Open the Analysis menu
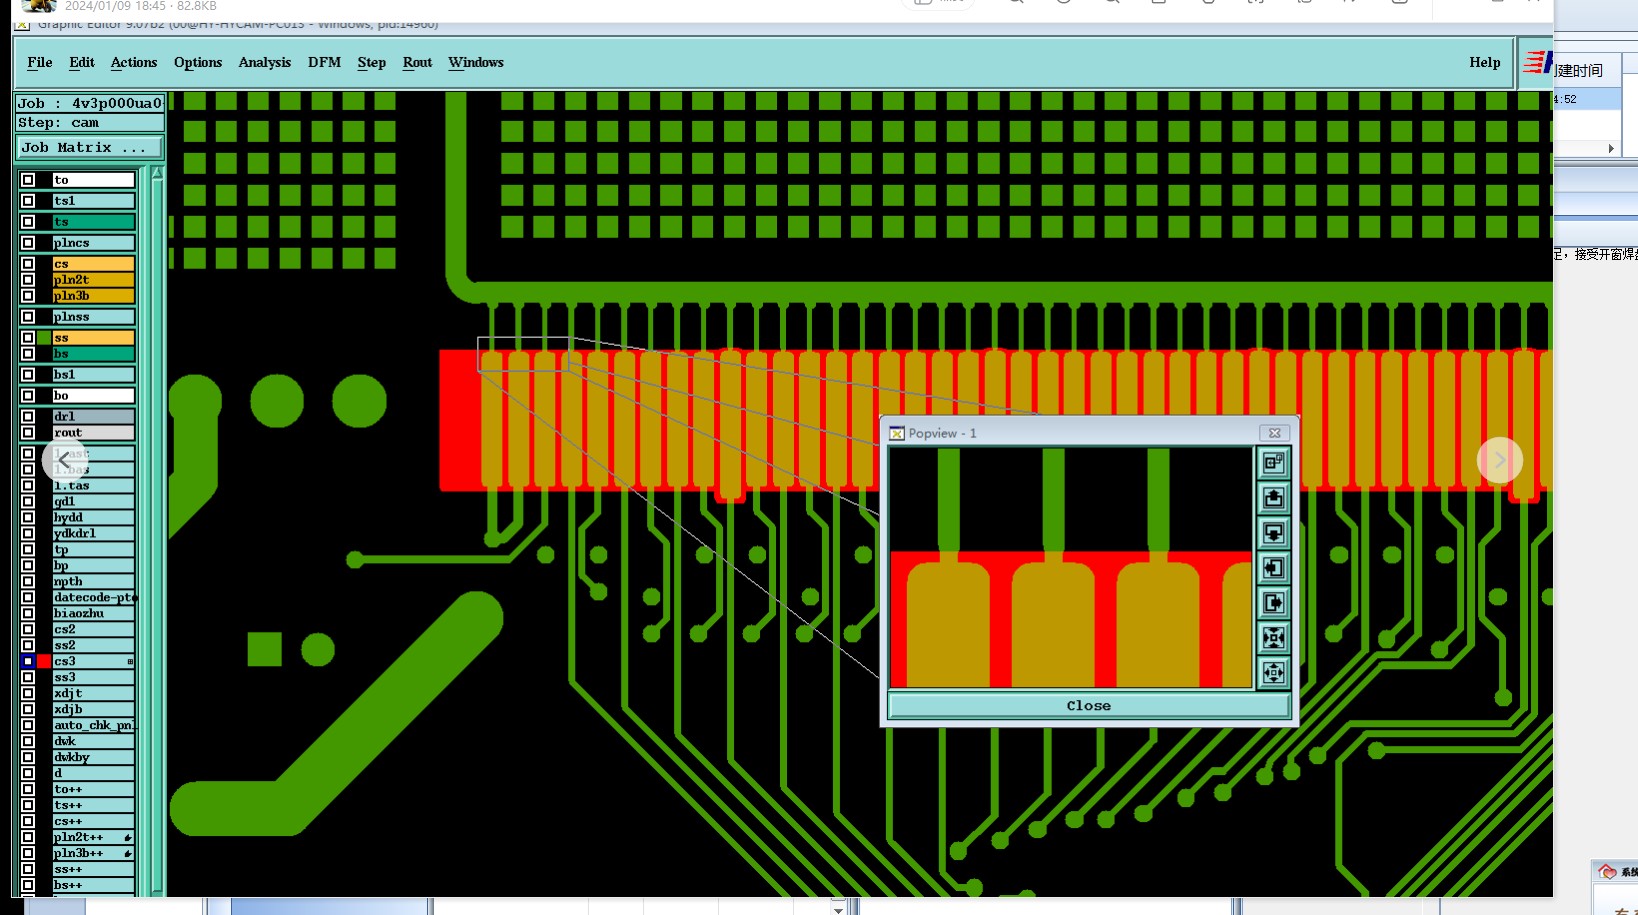The width and height of the screenshot is (1638, 915). [x=265, y=62]
